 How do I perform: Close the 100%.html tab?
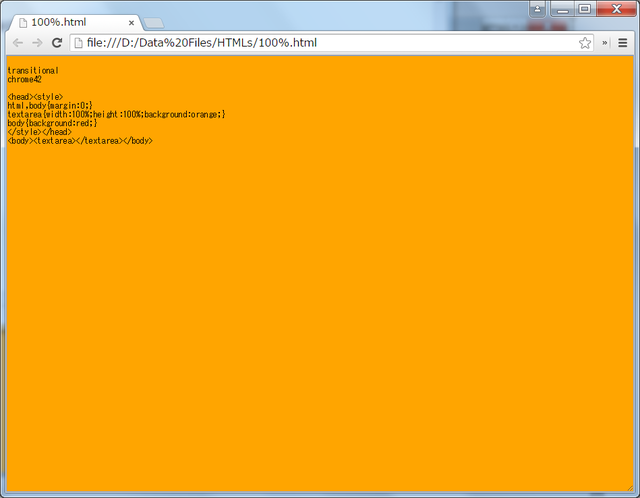tap(131, 23)
